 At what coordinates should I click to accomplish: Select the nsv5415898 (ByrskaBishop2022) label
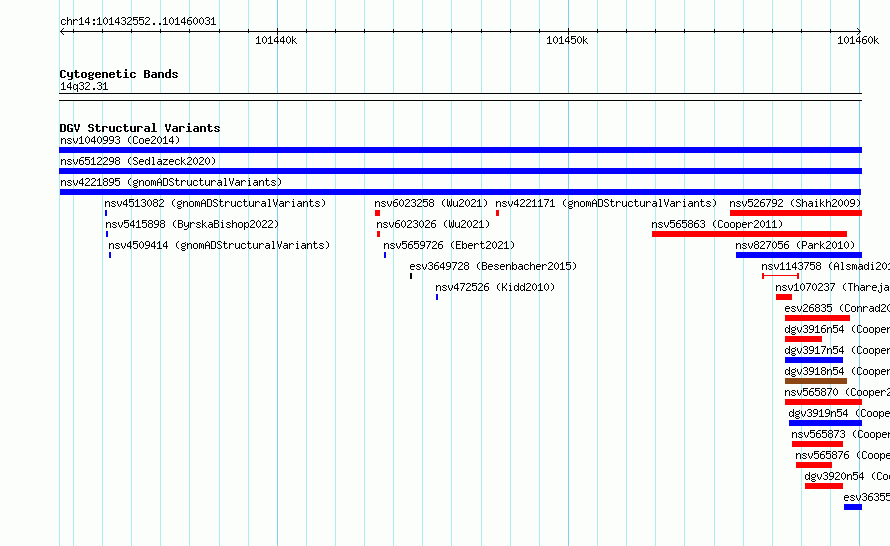pos(192,224)
